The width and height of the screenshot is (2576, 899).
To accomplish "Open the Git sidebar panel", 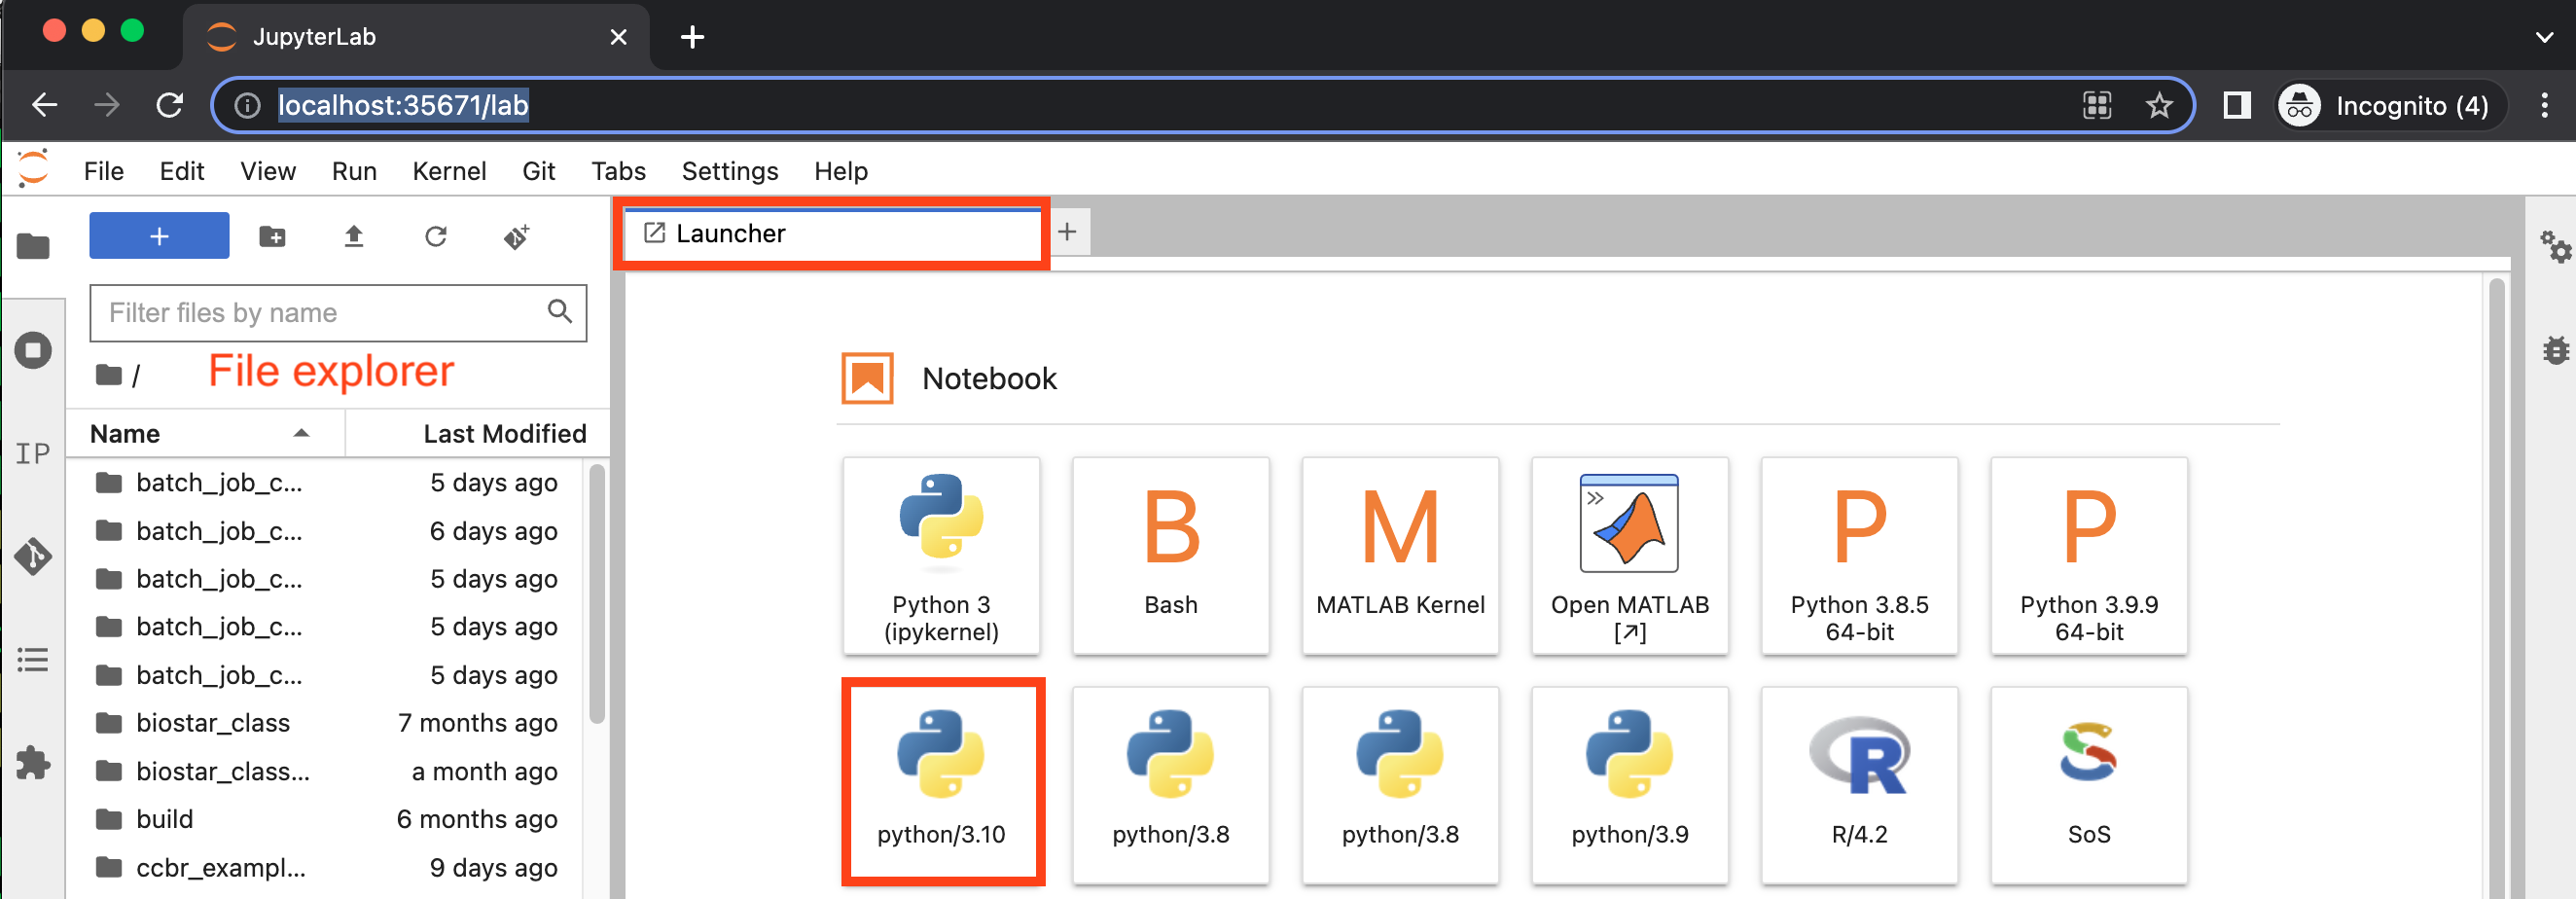I will 33,556.
